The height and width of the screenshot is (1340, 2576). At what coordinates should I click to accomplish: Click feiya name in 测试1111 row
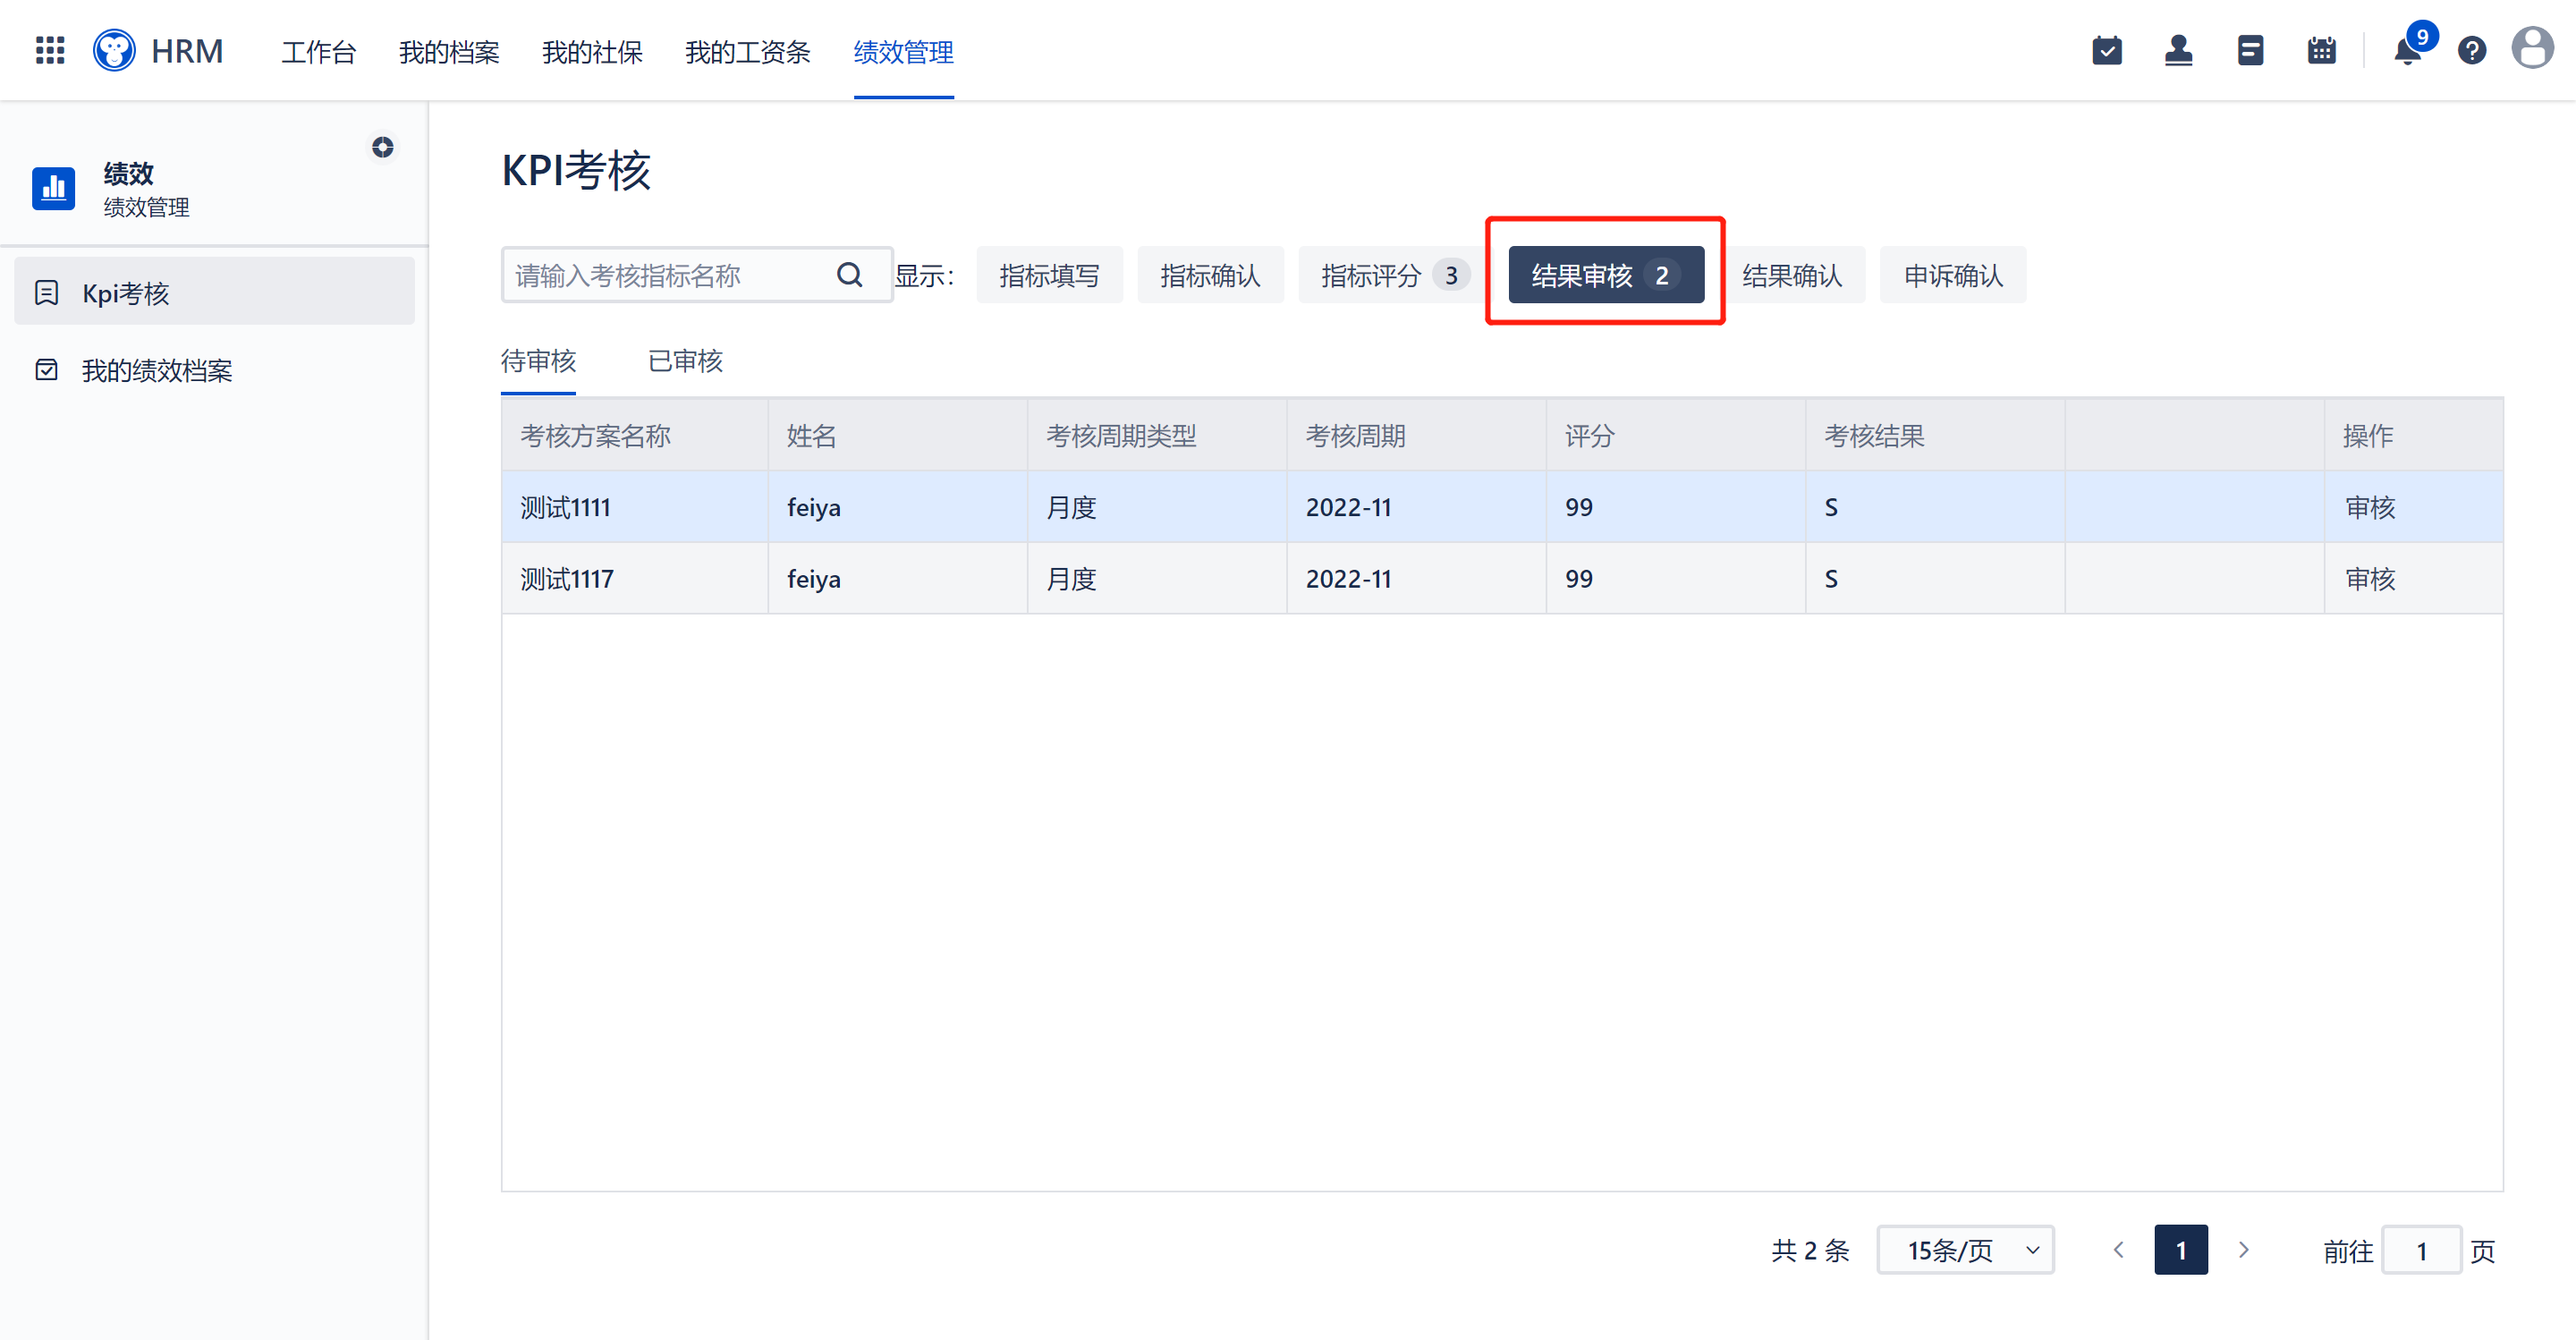click(x=814, y=508)
